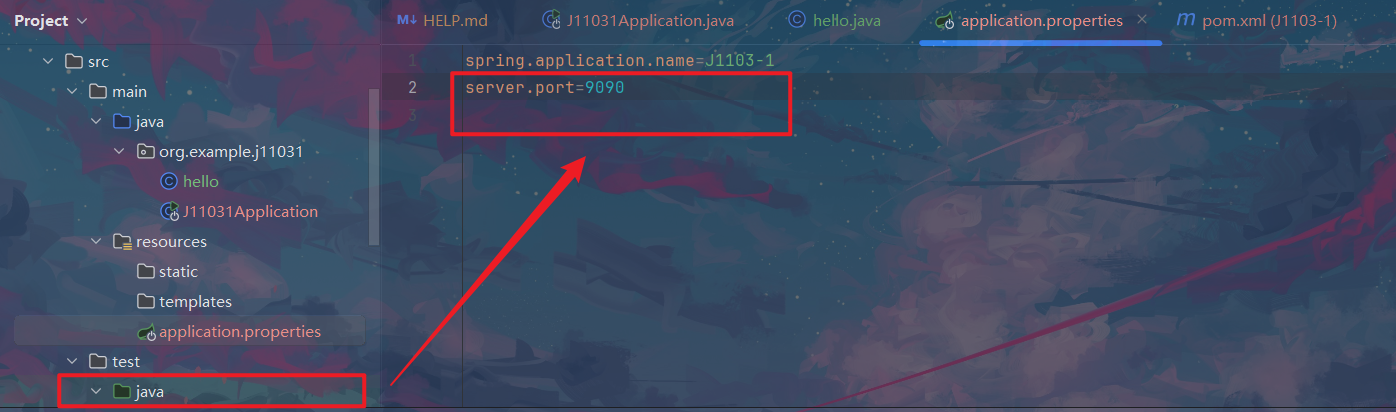This screenshot has height=412, width=1396.
Task: Close the application.properties tab
Action: click(x=1142, y=20)
